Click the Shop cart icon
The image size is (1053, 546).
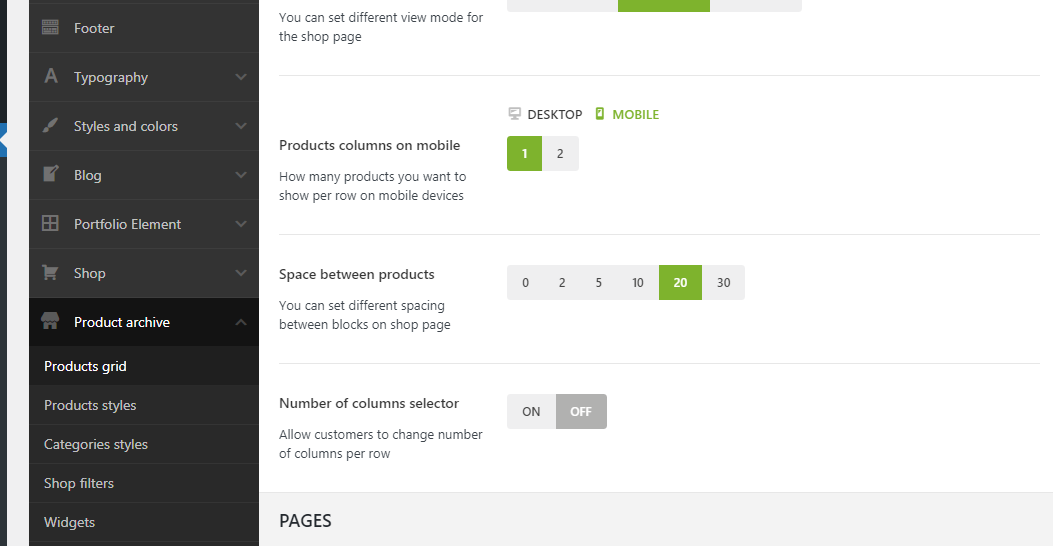(50, 273)
